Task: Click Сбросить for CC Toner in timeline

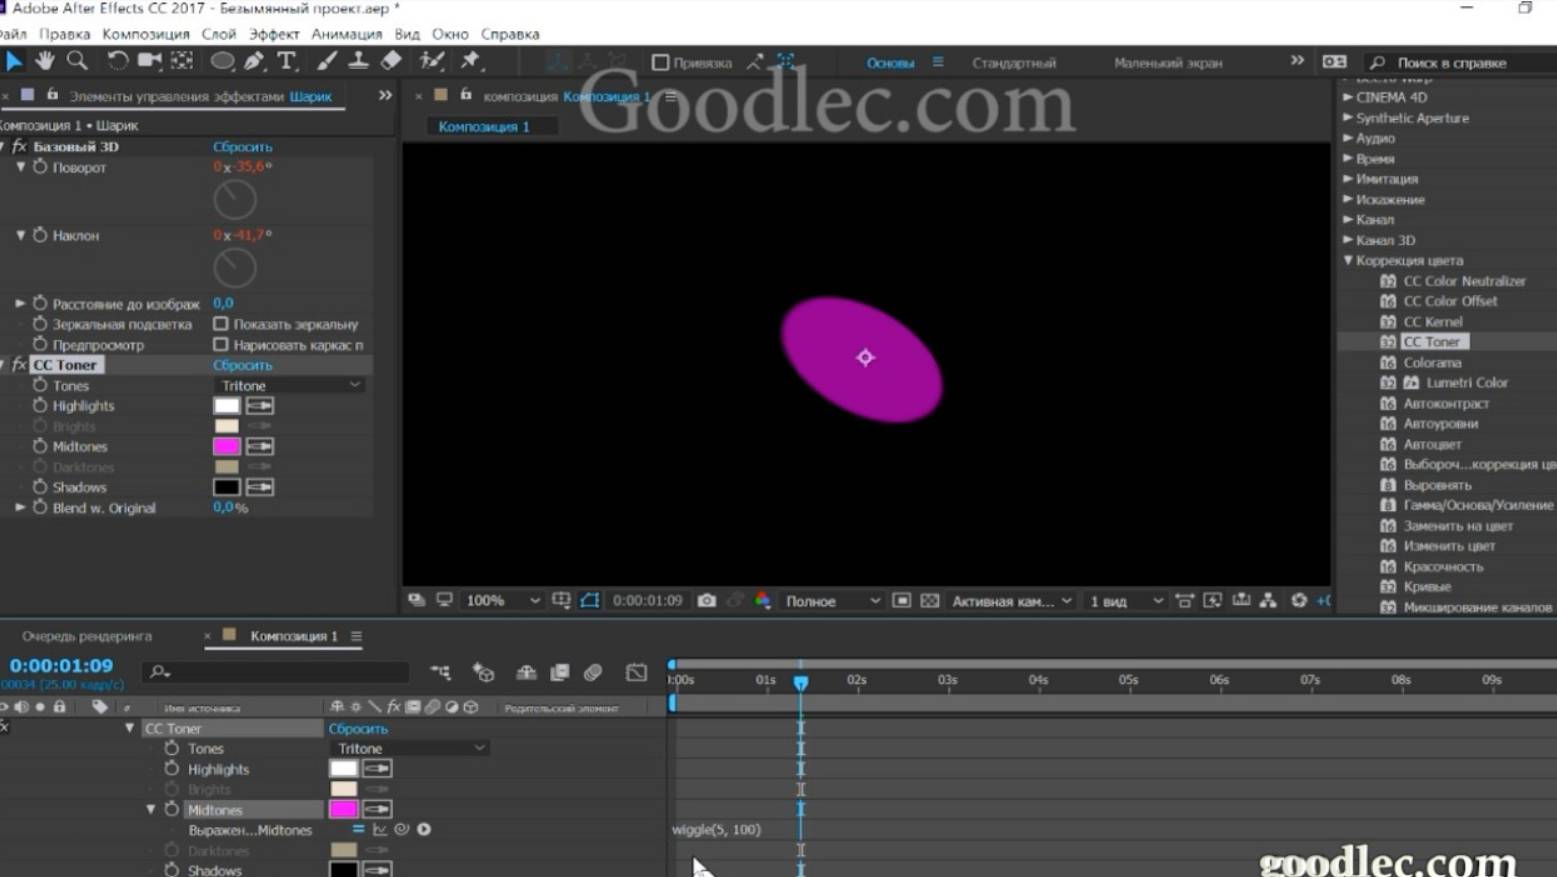Action: click(358, 728)
